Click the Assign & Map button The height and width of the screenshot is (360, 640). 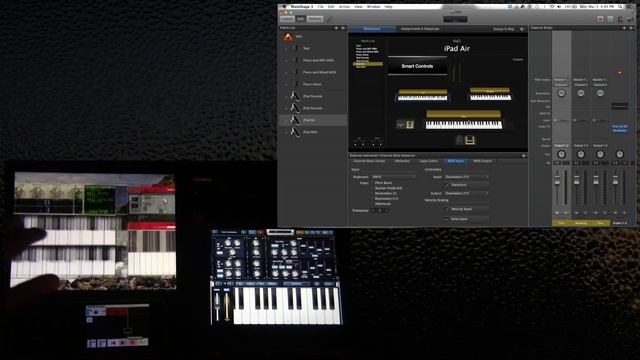[504, 29]
